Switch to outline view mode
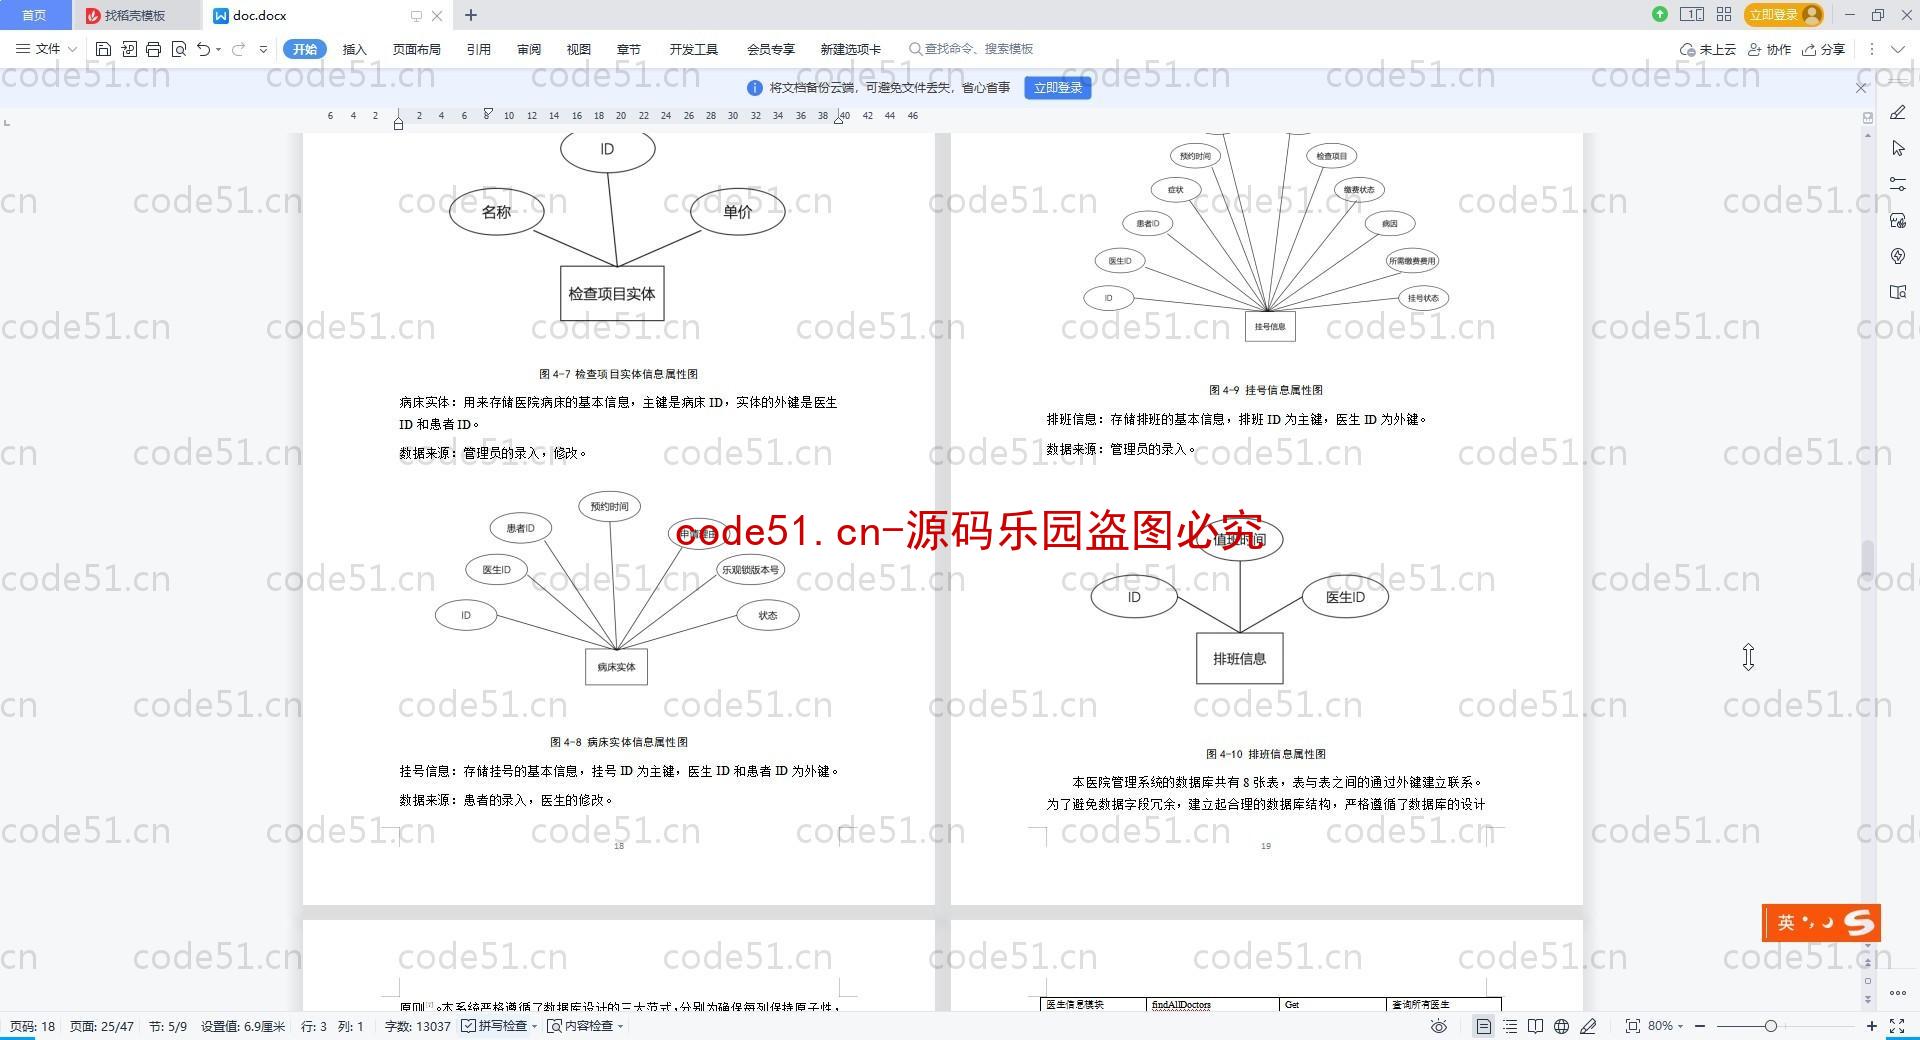The width and height of the screenshot is (1920, 1040). coord(1510,1026)
